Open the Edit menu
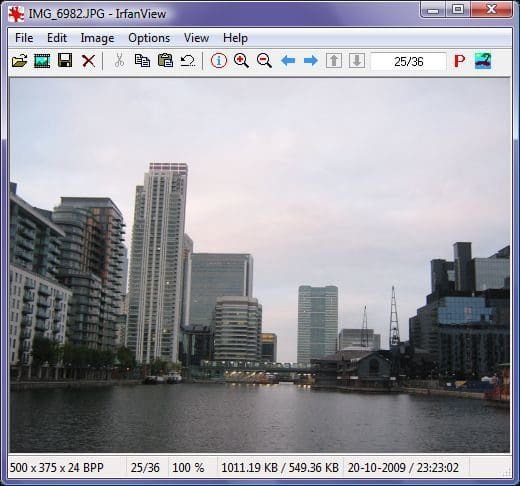520x486 pixels. (x=57, y=38)
